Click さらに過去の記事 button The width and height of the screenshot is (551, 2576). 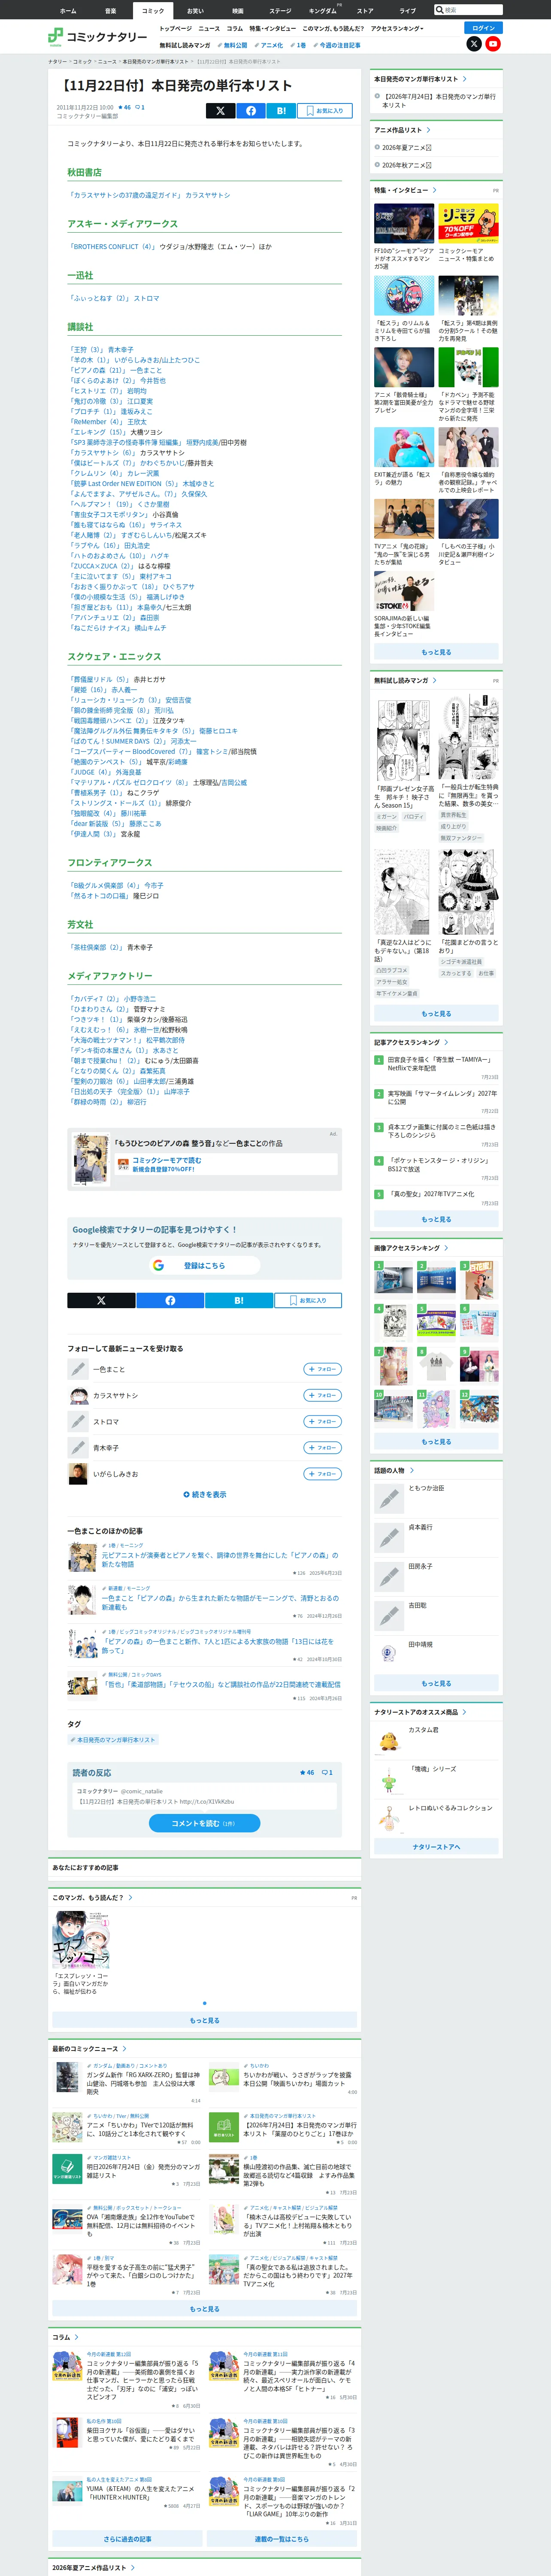tap(127, 2539)
